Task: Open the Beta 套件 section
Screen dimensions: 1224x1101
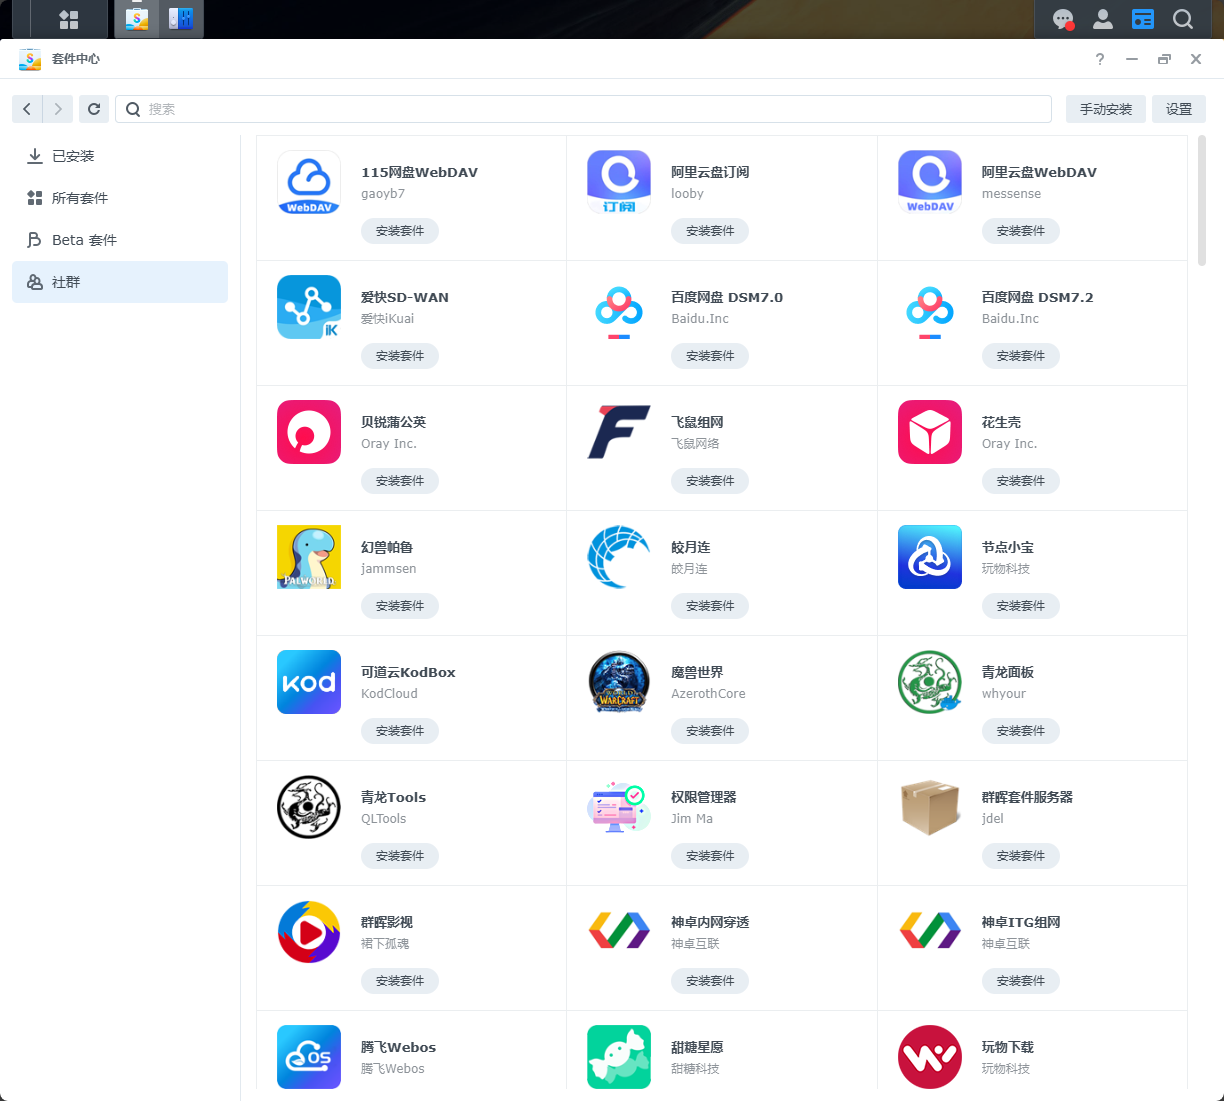Action: (x=120, y=240)
